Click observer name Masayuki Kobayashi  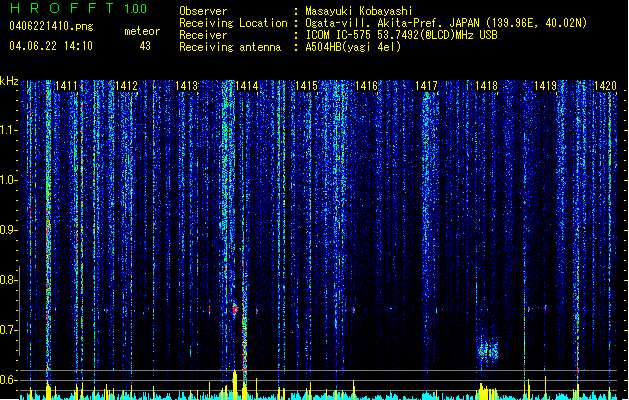pyautogui.click(x=359, y=11)
